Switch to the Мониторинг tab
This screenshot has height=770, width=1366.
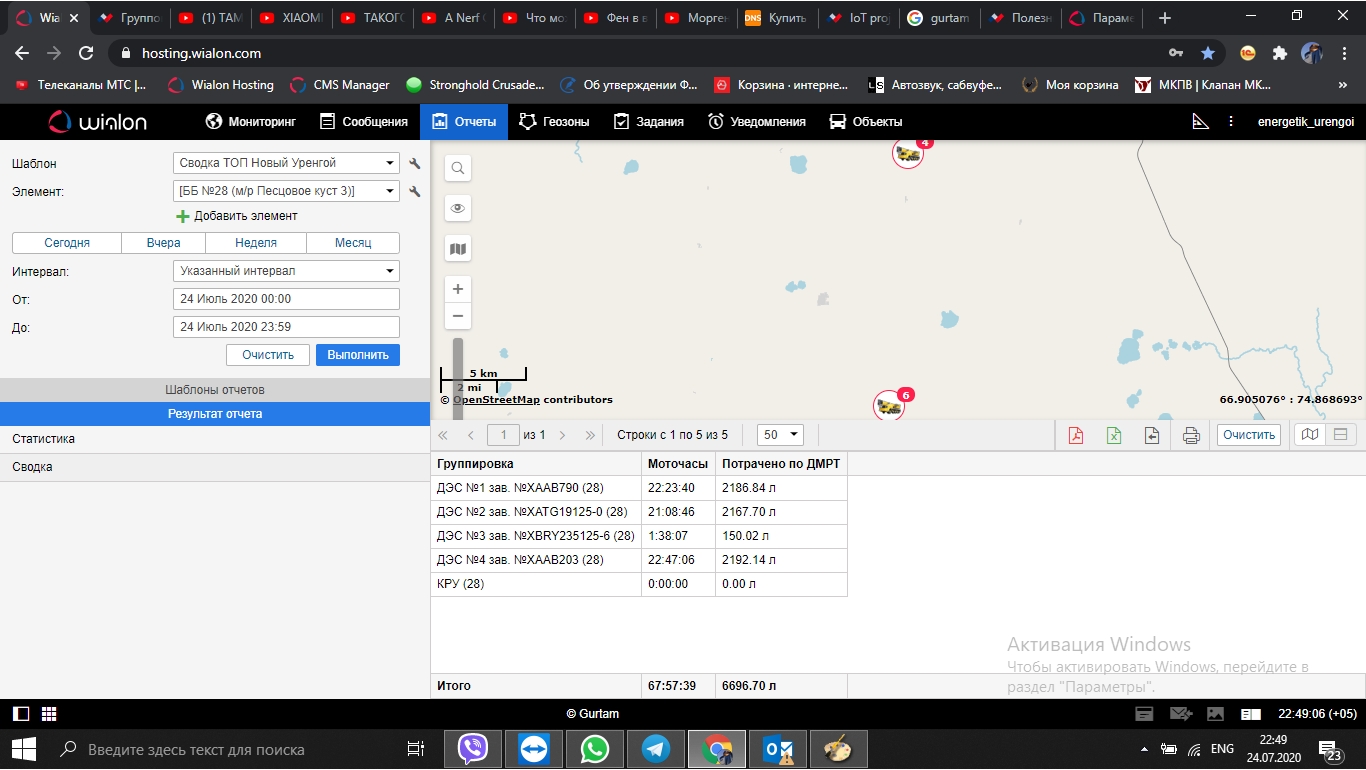251,122
